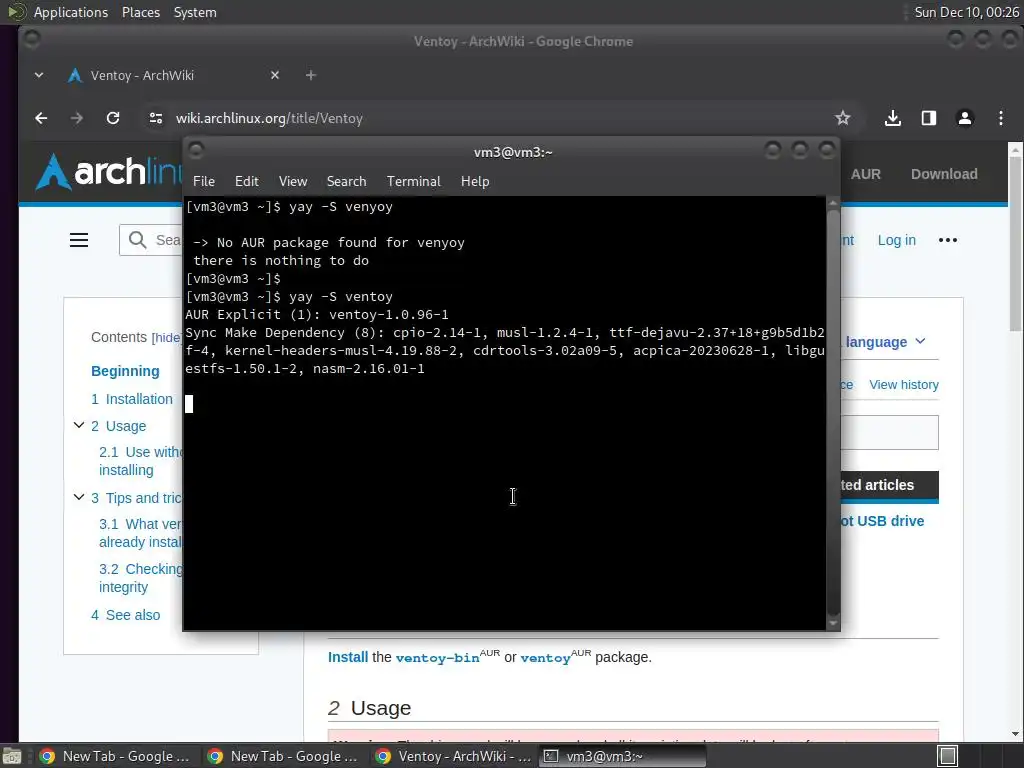
Task: Expand the language dropdown
Action: [x=886, y=342]
